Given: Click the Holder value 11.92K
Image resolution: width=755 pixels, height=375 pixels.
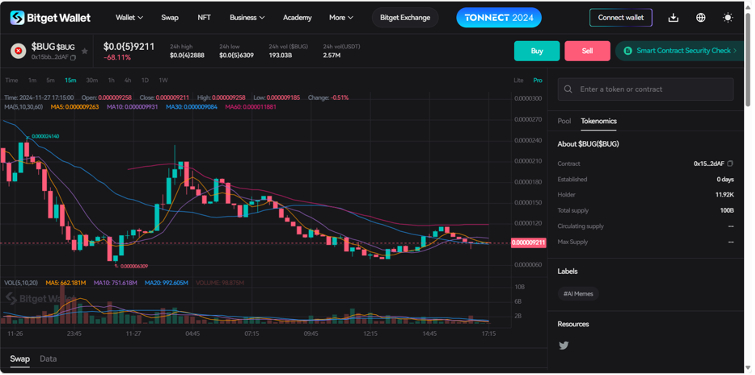Looking at the screenshot, I should (x=725, y=195).
